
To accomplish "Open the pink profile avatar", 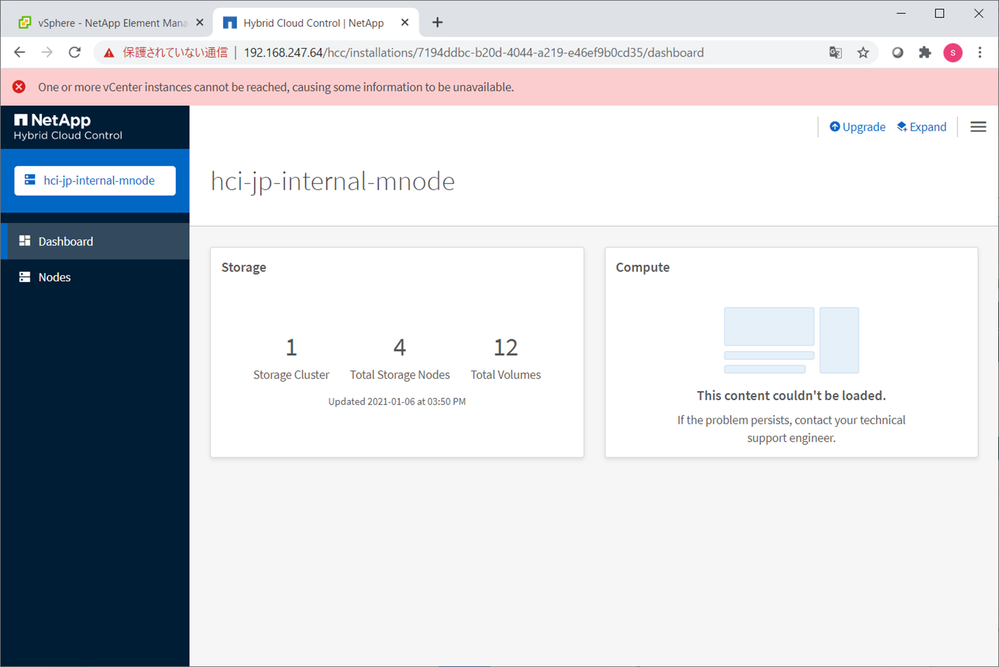I will click(x=952, y=53).
